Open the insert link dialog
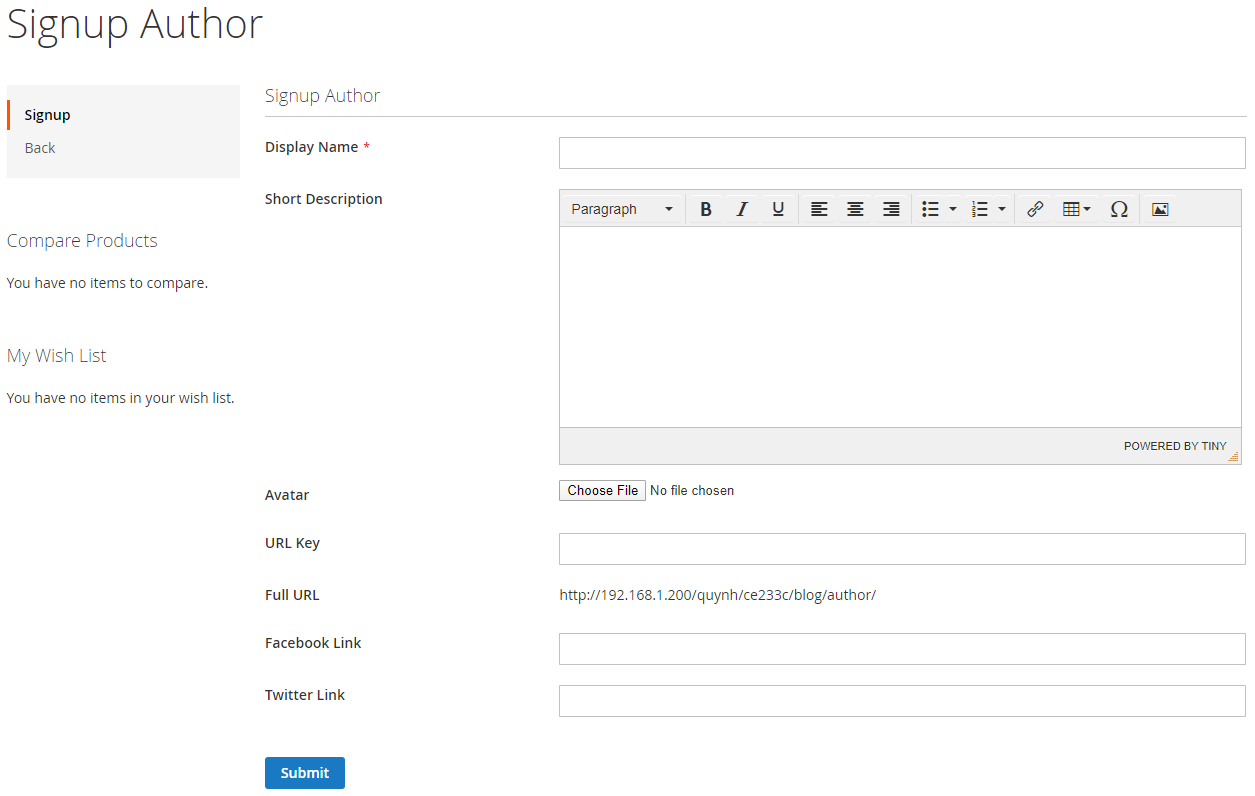This screenshot has width=1255, height=796. coord(1035,209)
